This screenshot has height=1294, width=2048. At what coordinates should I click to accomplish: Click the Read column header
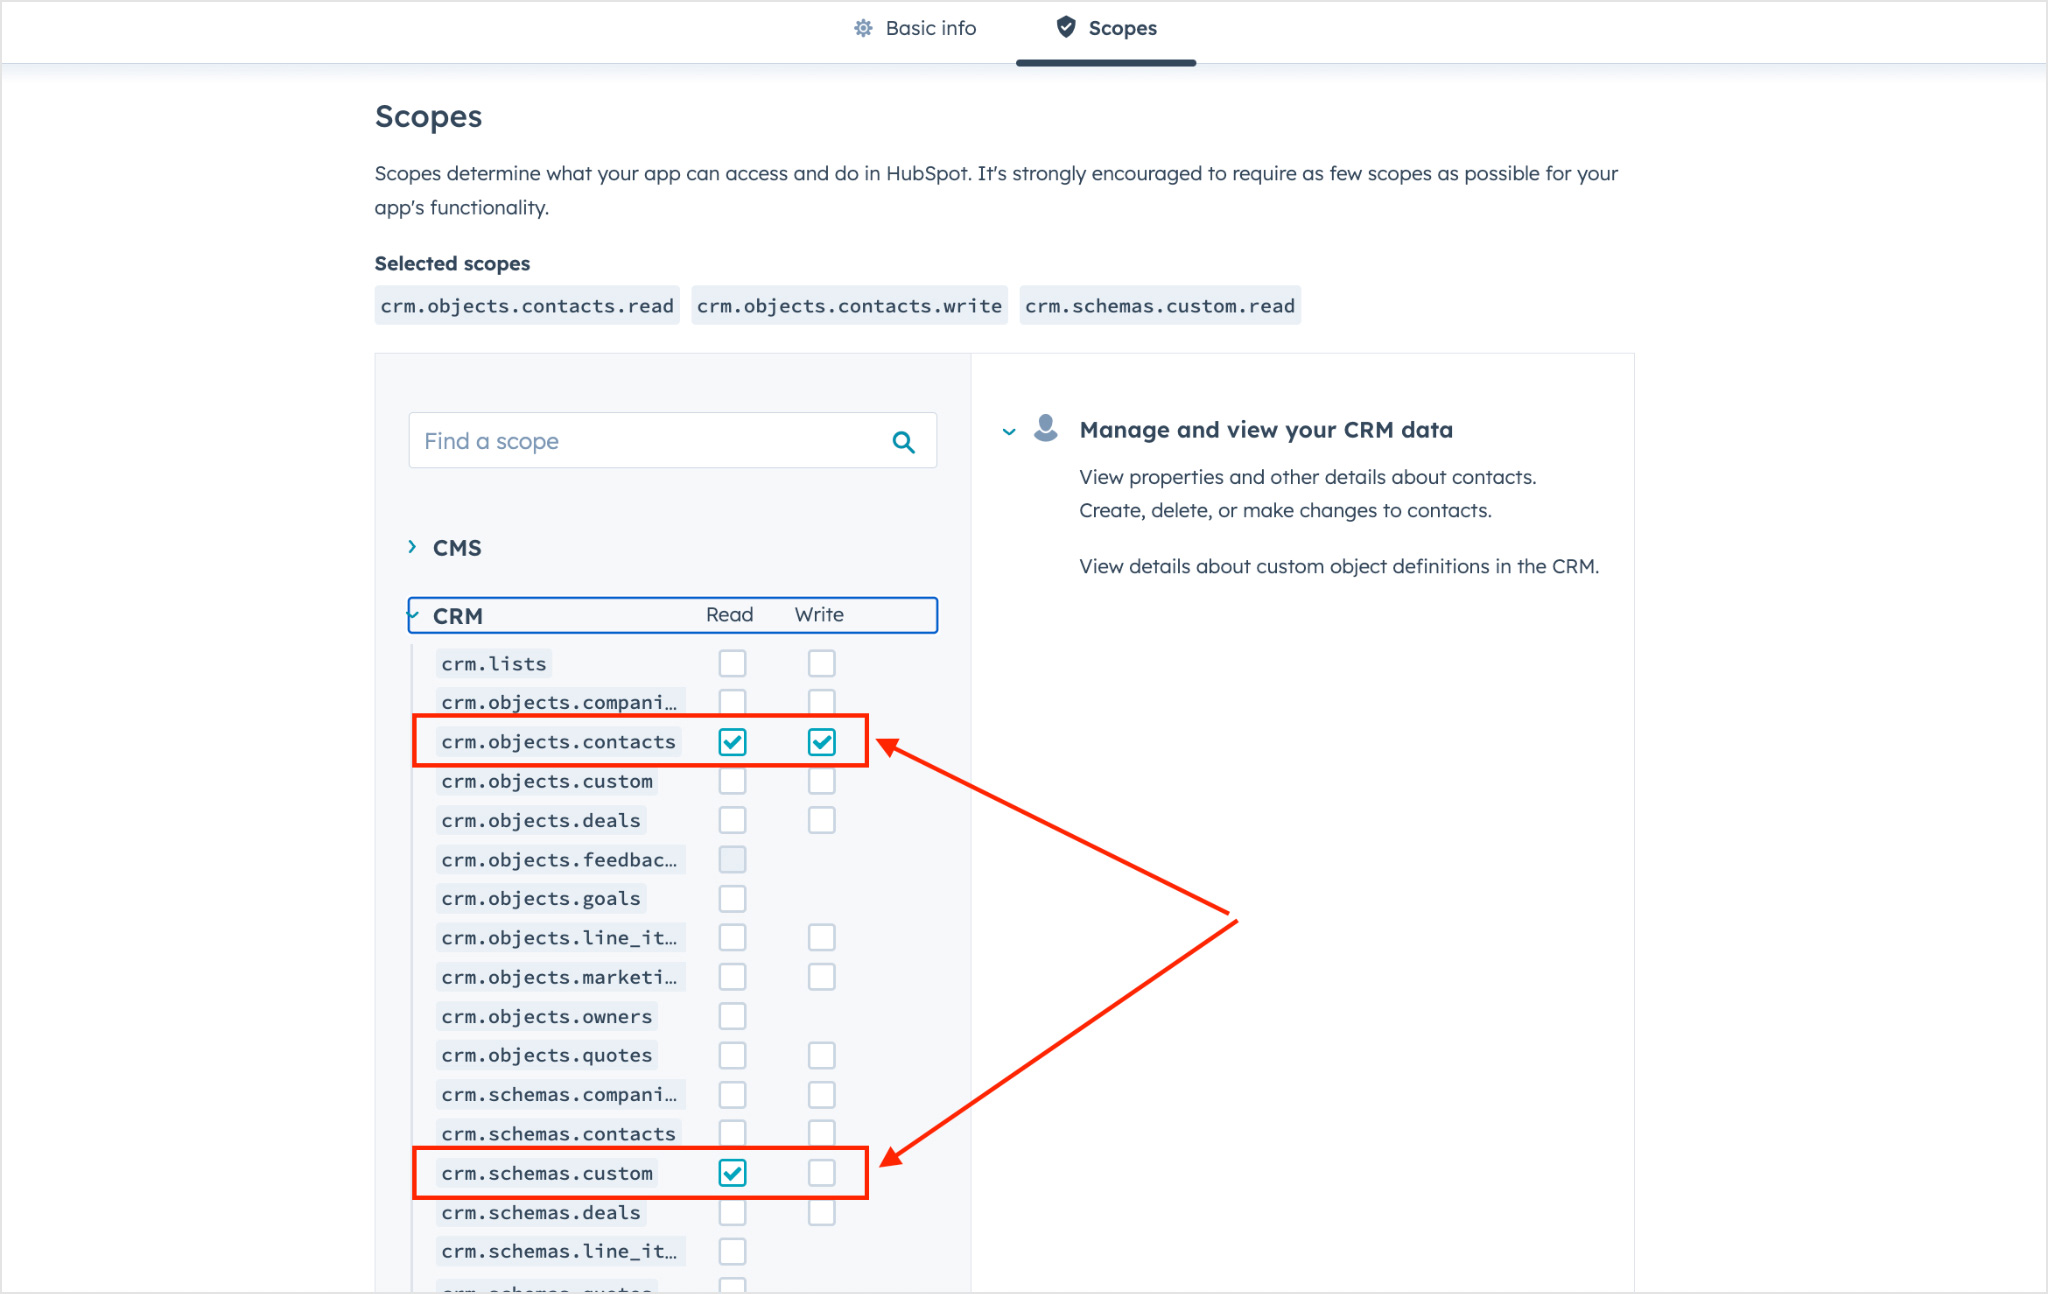(730, 614)
